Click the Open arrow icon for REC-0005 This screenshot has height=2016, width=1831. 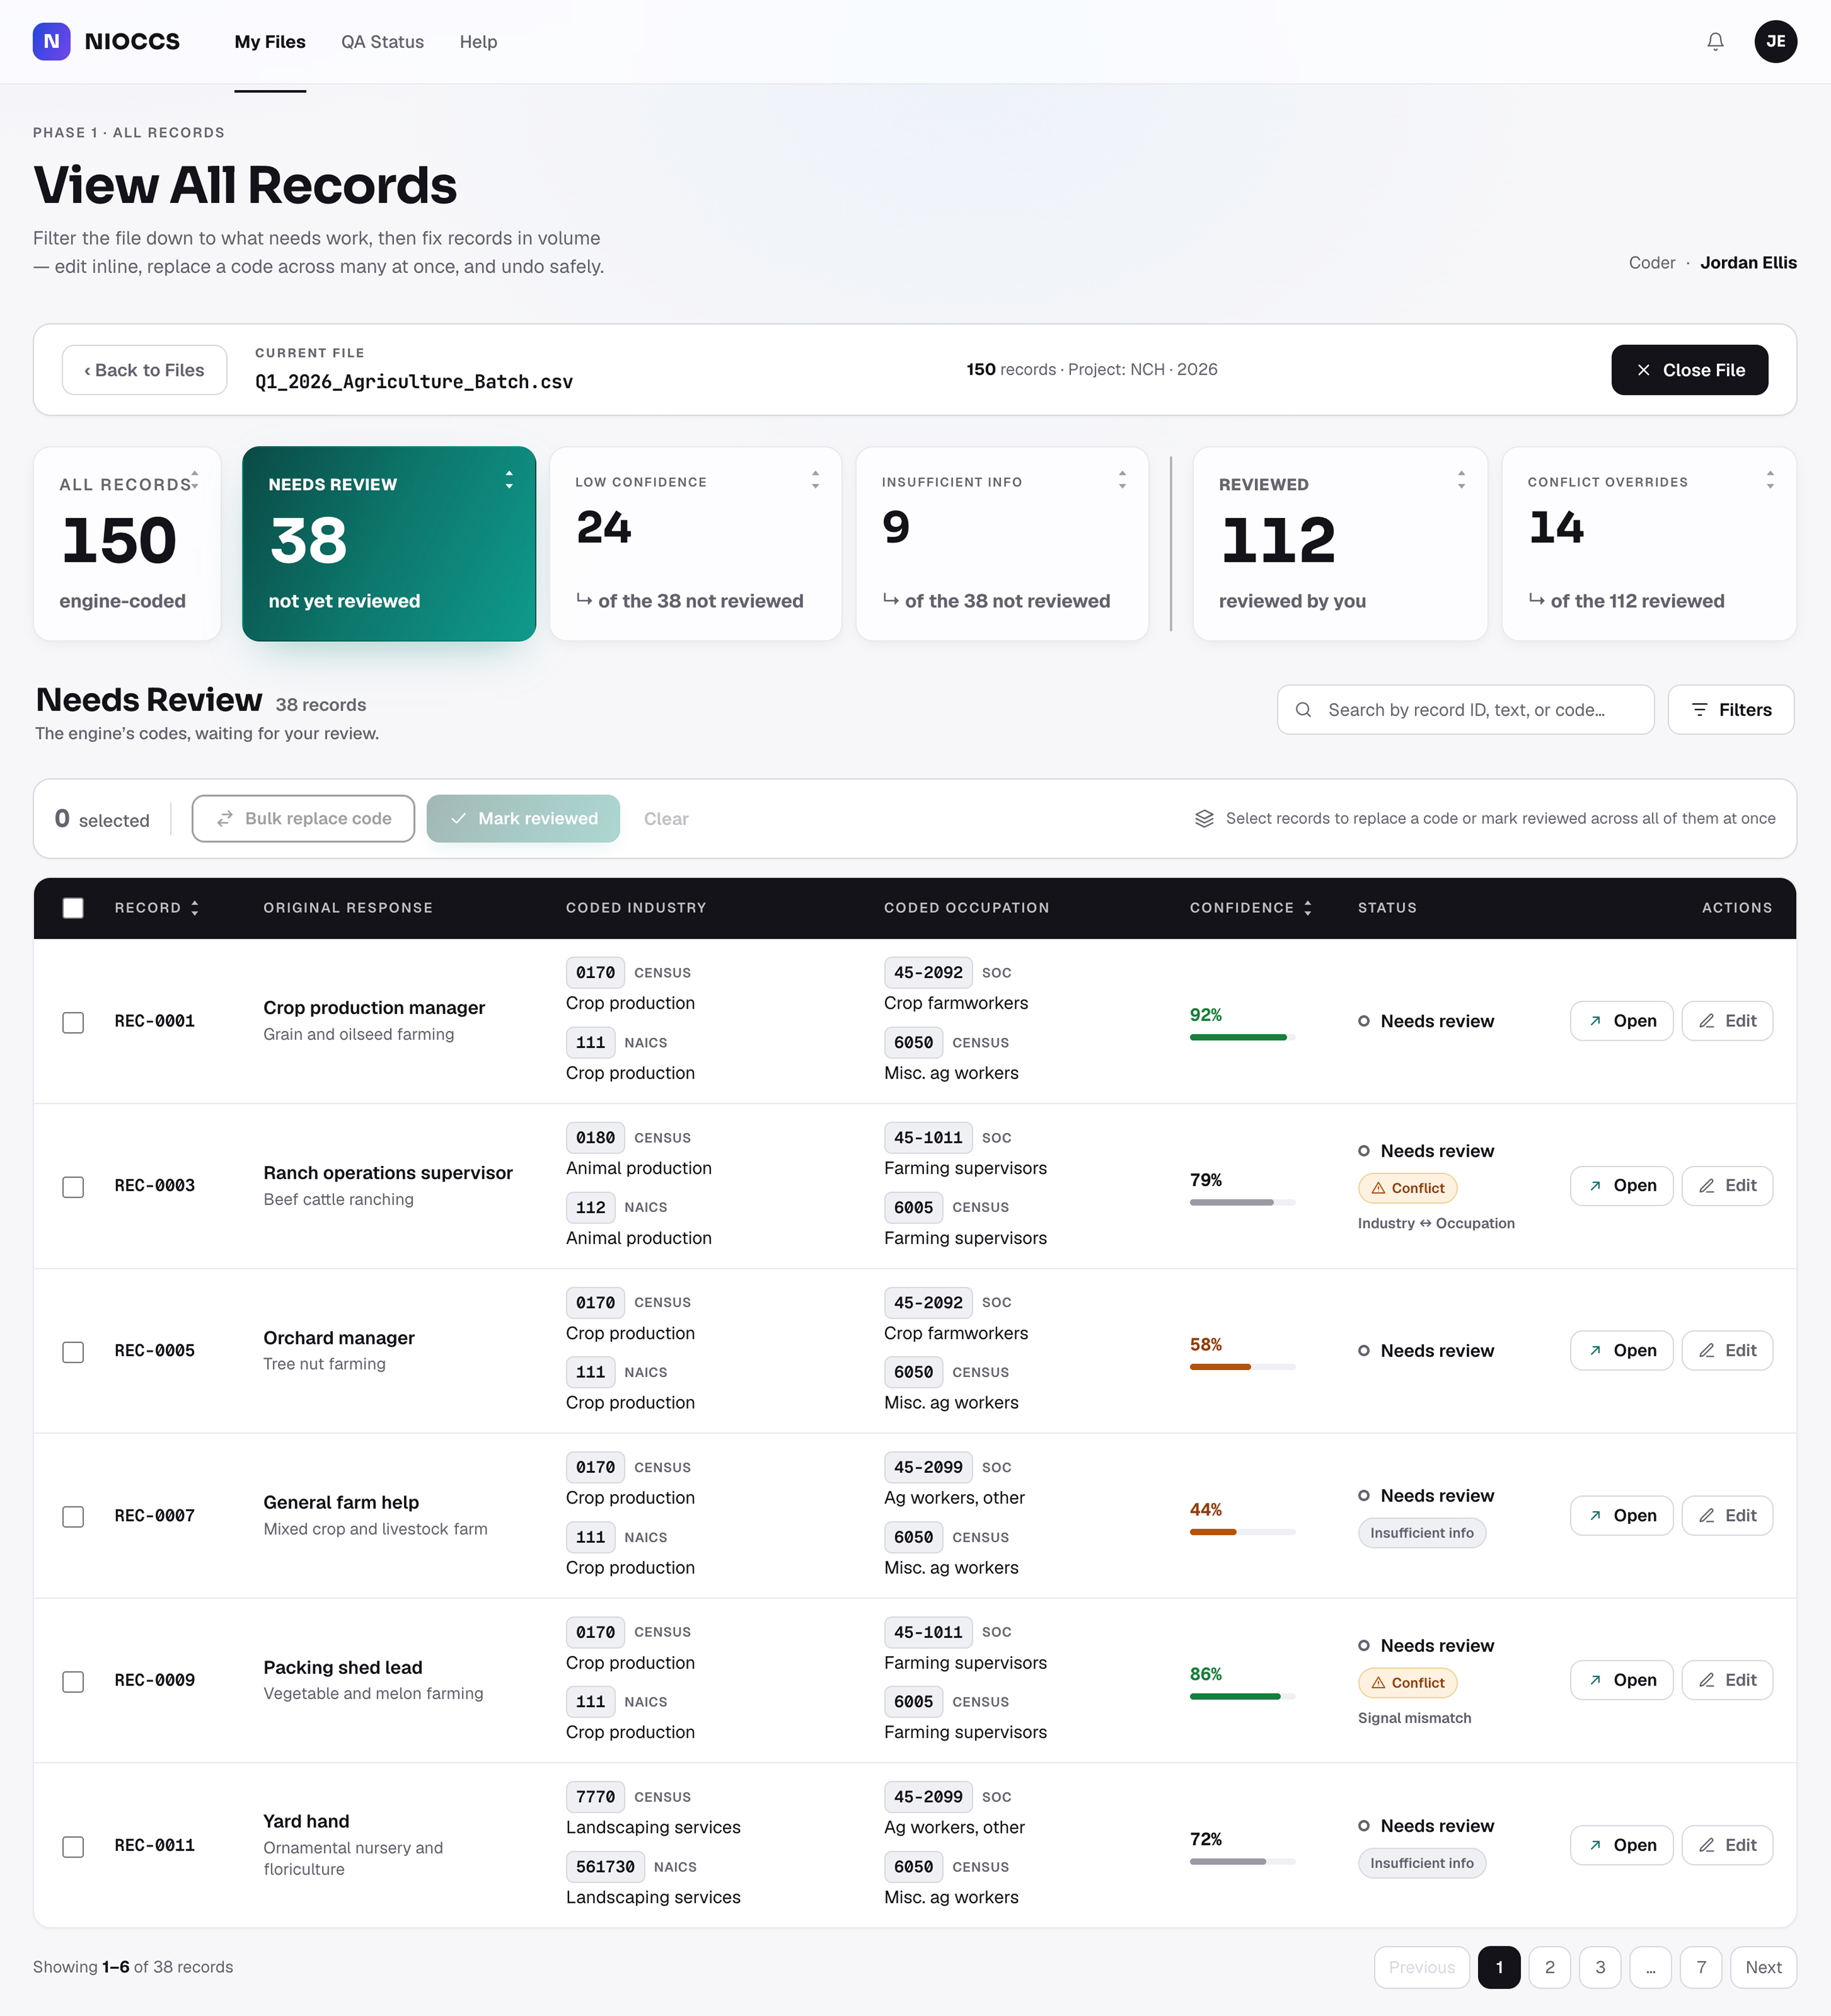pos(1595,1351)
